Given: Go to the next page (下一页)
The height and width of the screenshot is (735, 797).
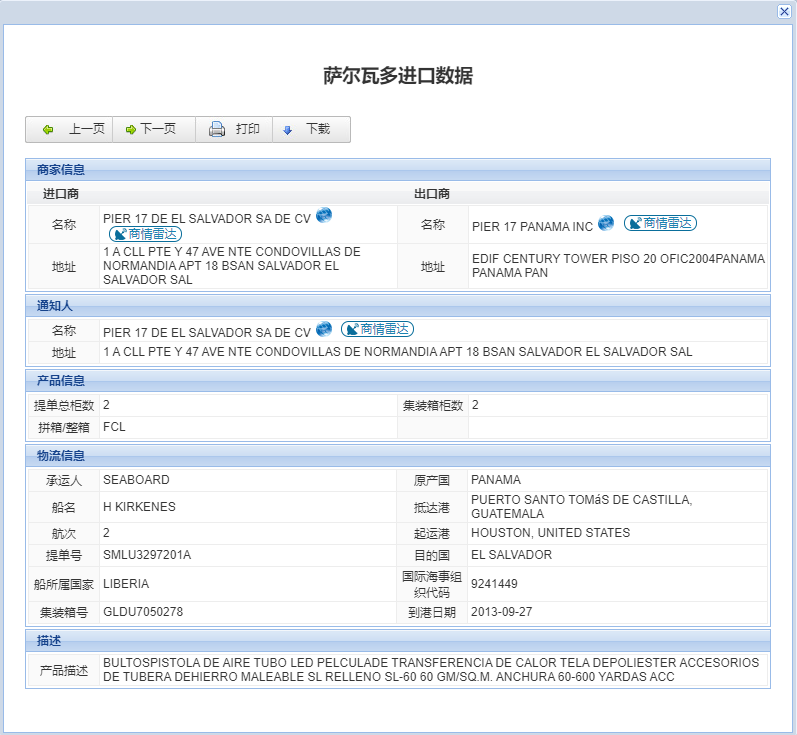Looking at the screenshot, I should [x=151, y=129].
